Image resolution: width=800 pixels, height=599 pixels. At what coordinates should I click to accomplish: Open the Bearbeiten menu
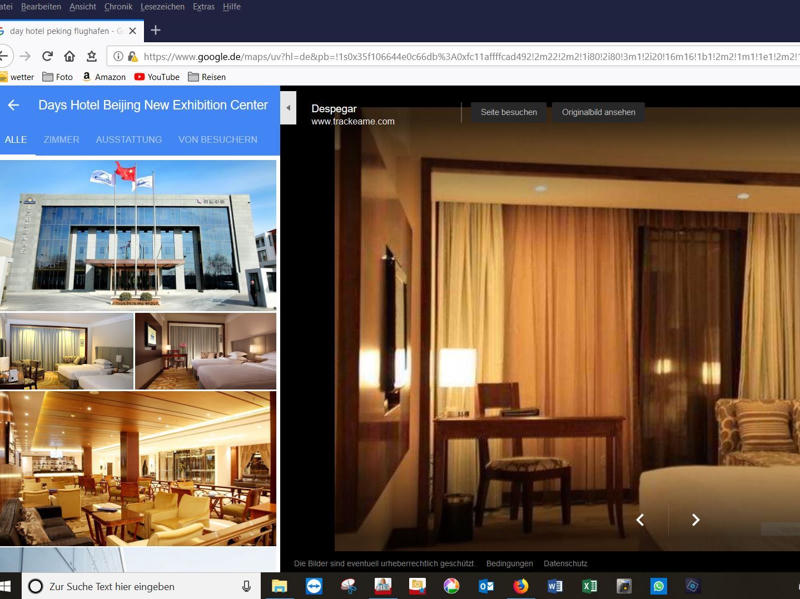(41, 7)
